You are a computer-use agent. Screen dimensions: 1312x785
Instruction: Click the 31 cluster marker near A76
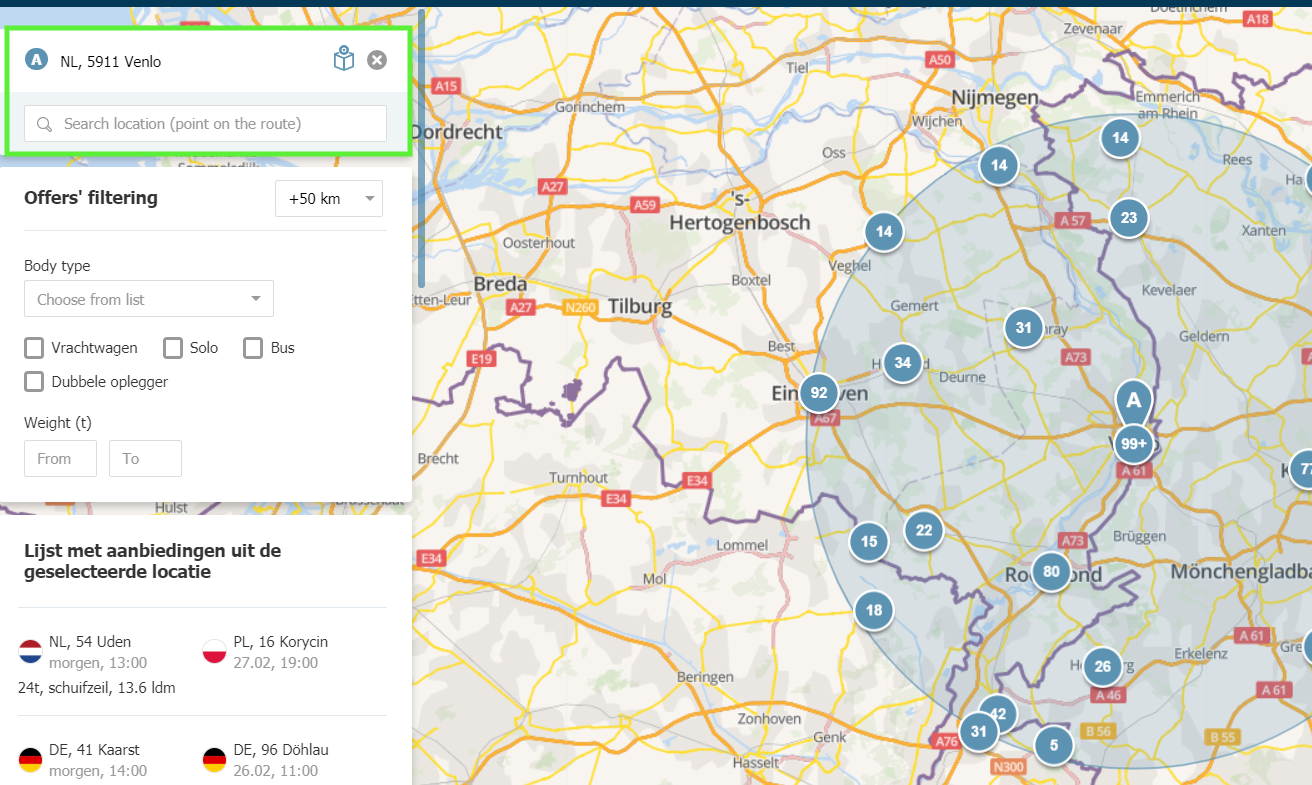979,731
